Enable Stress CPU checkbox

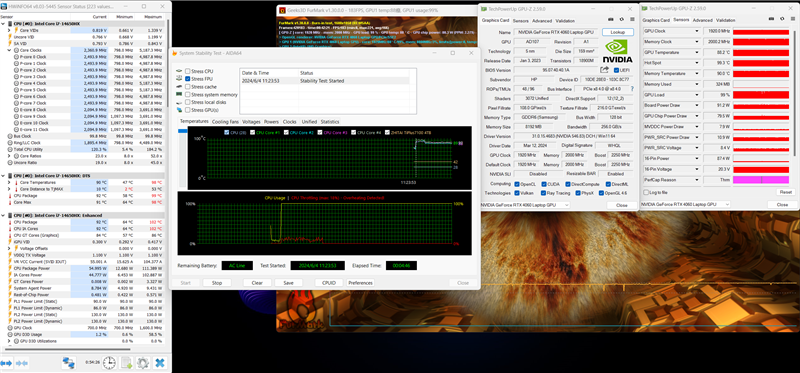point(188,71)
